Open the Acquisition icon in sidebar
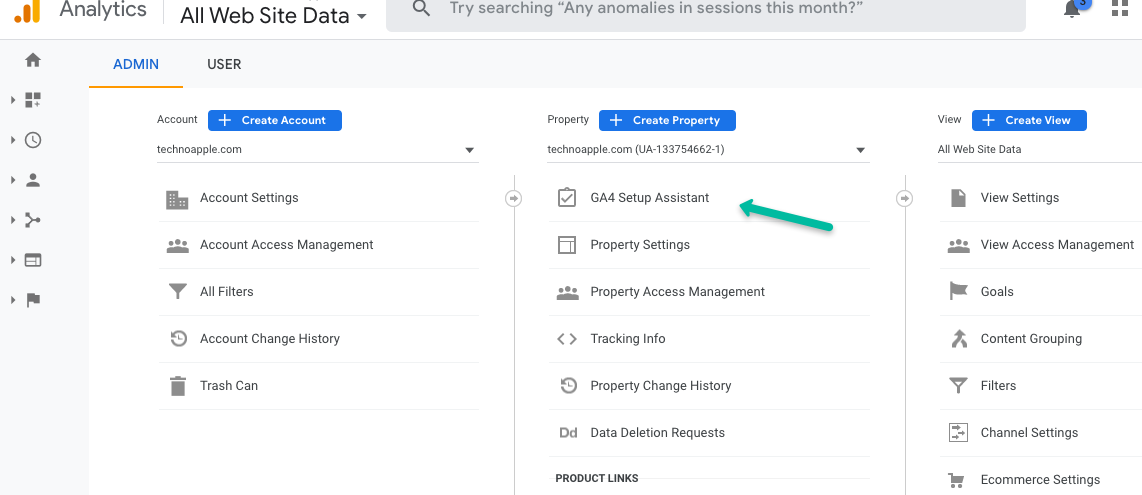 [33, 220]
